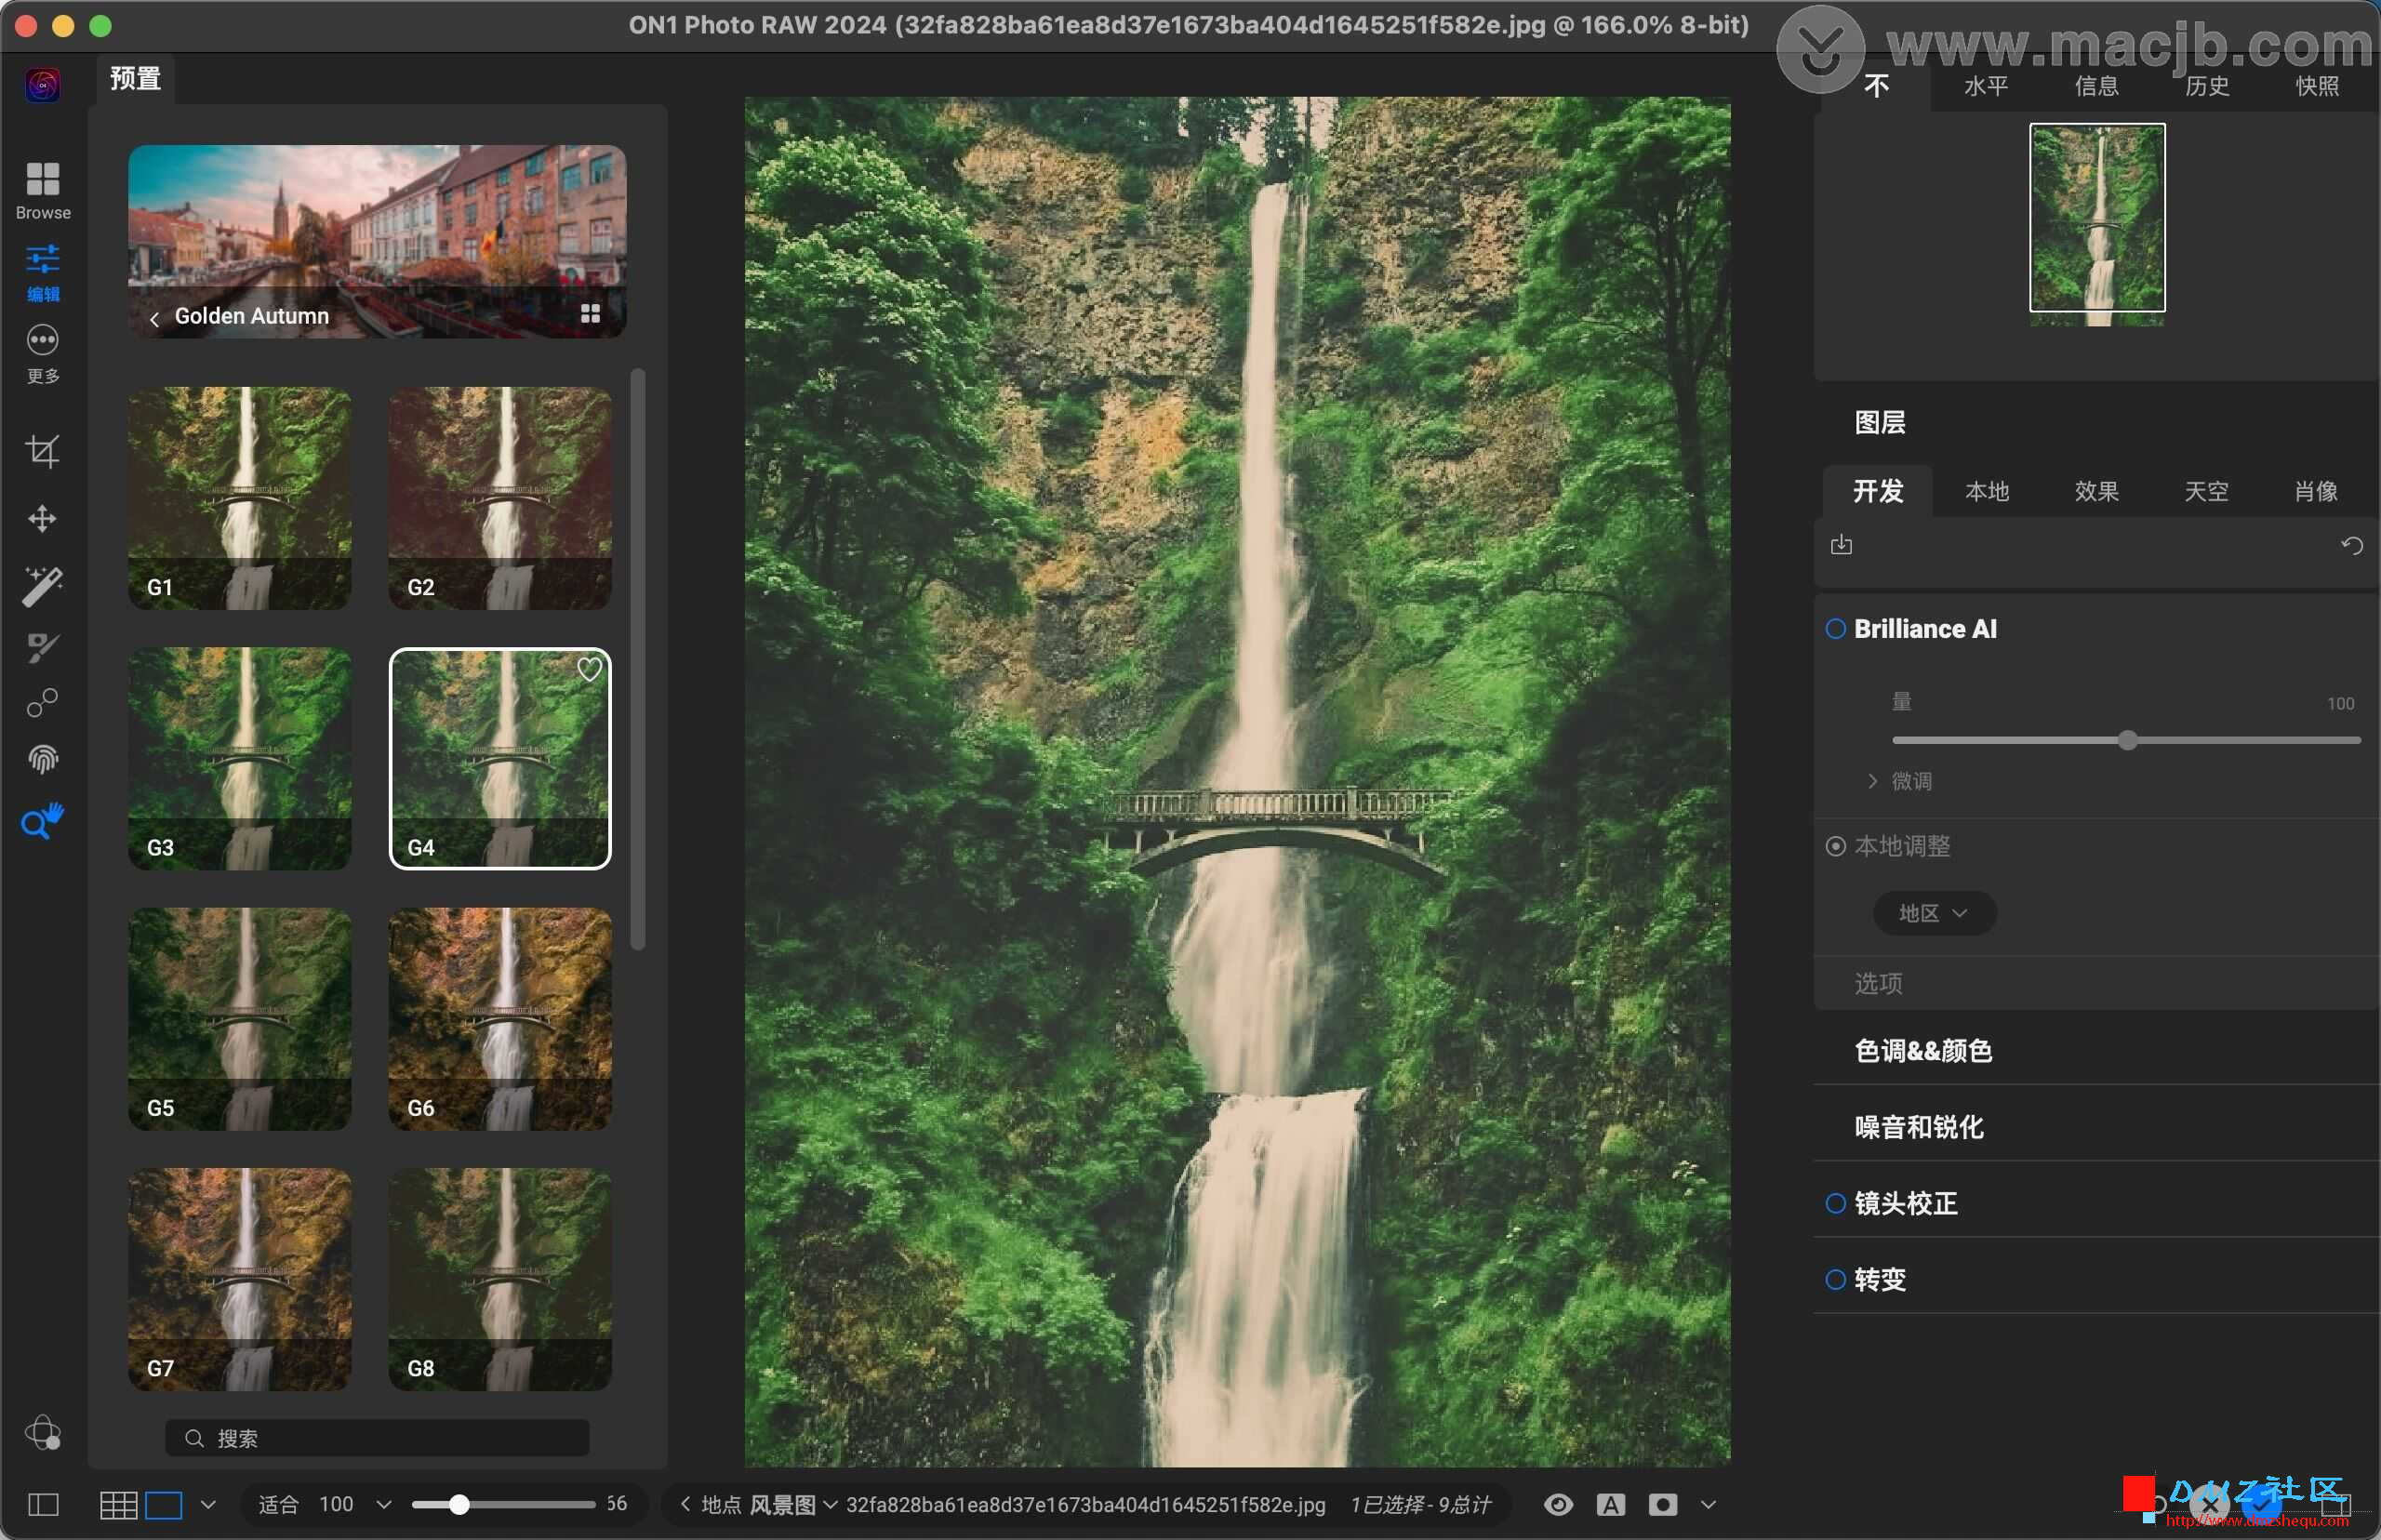
Task: Switch to single image view layout
Action: (164, 1504)
